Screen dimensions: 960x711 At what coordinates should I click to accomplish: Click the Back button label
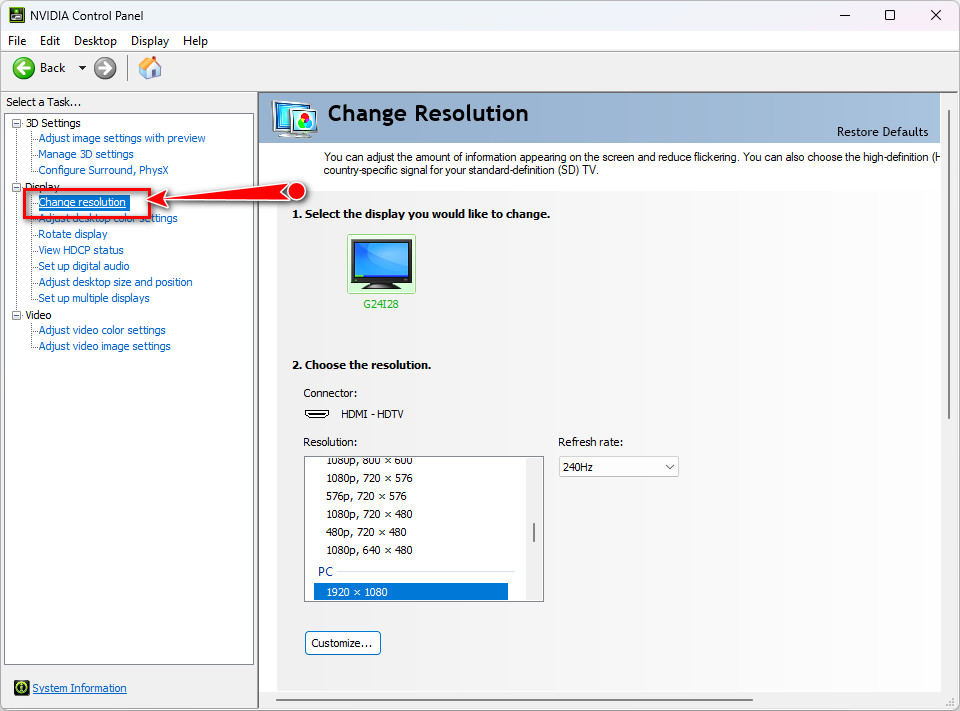point(53,68)
